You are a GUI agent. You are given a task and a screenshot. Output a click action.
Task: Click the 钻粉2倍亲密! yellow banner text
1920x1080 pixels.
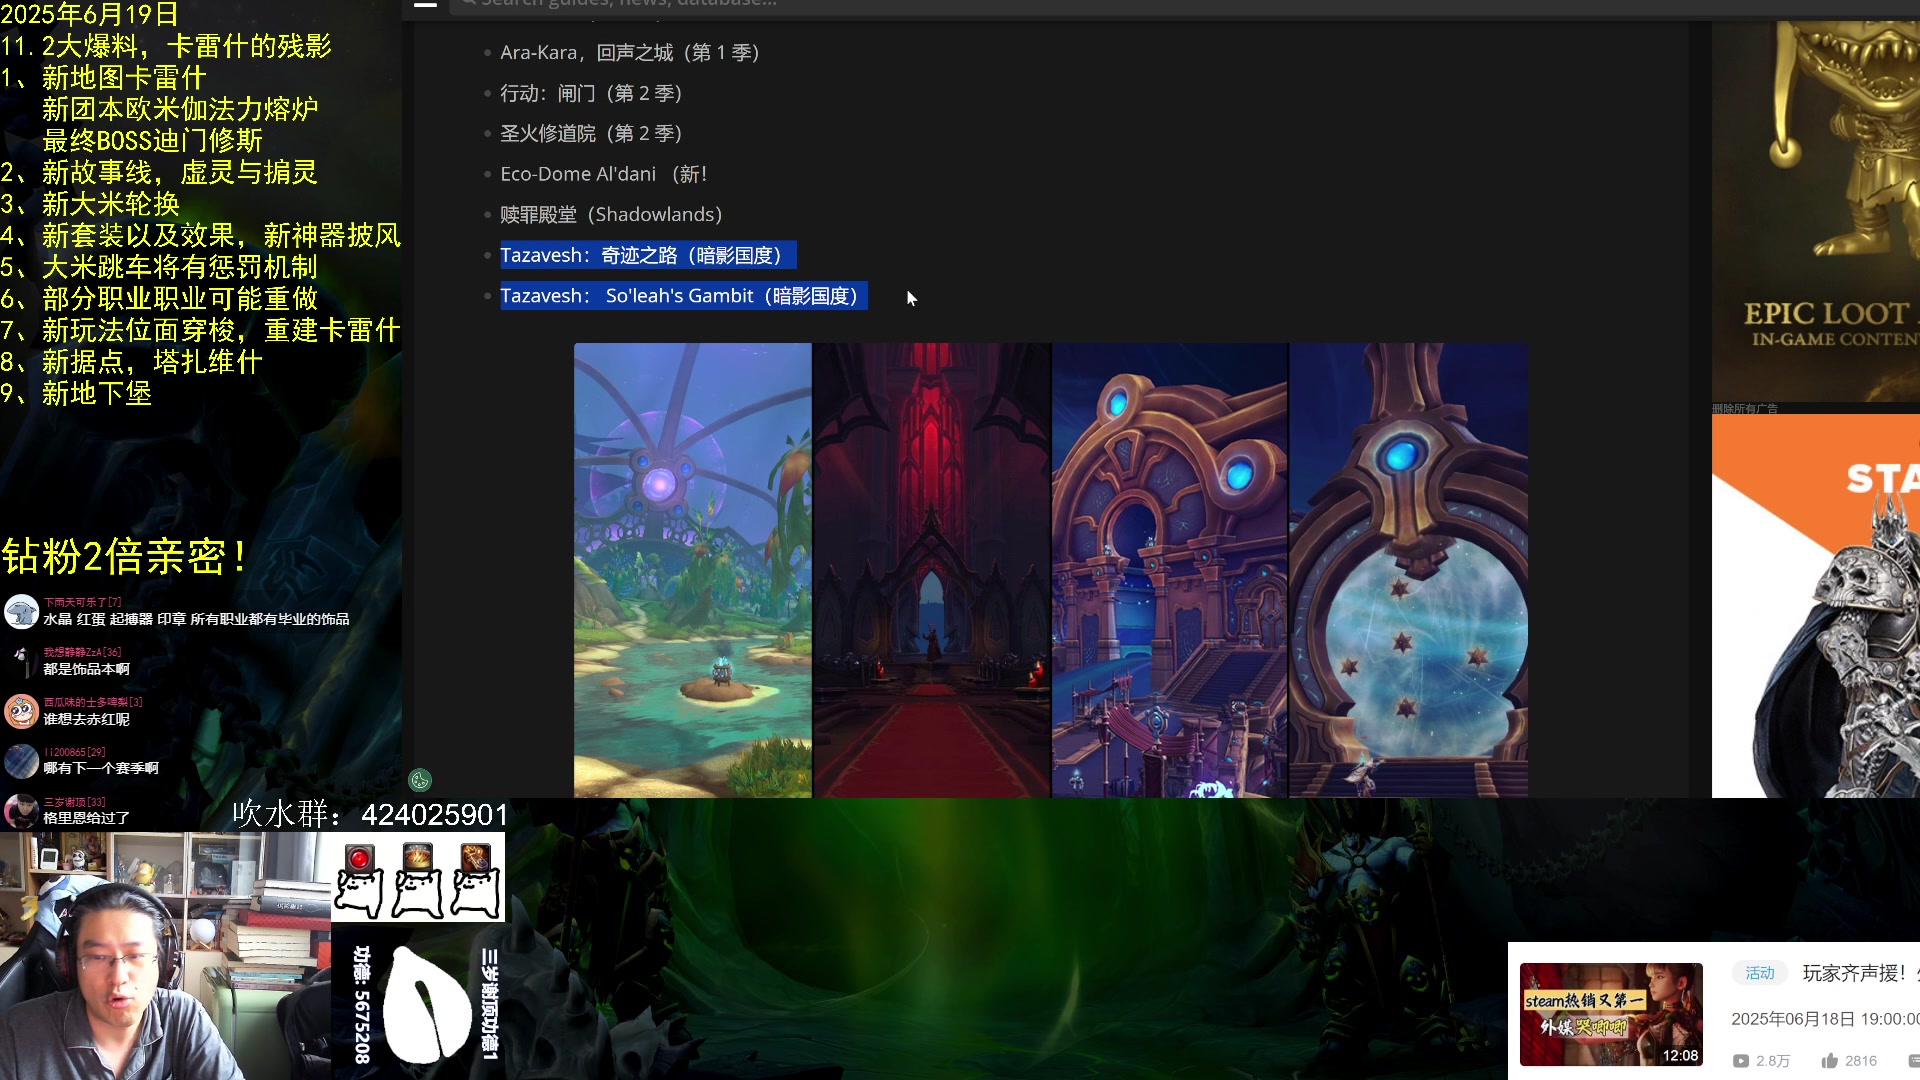click(126, 556)
